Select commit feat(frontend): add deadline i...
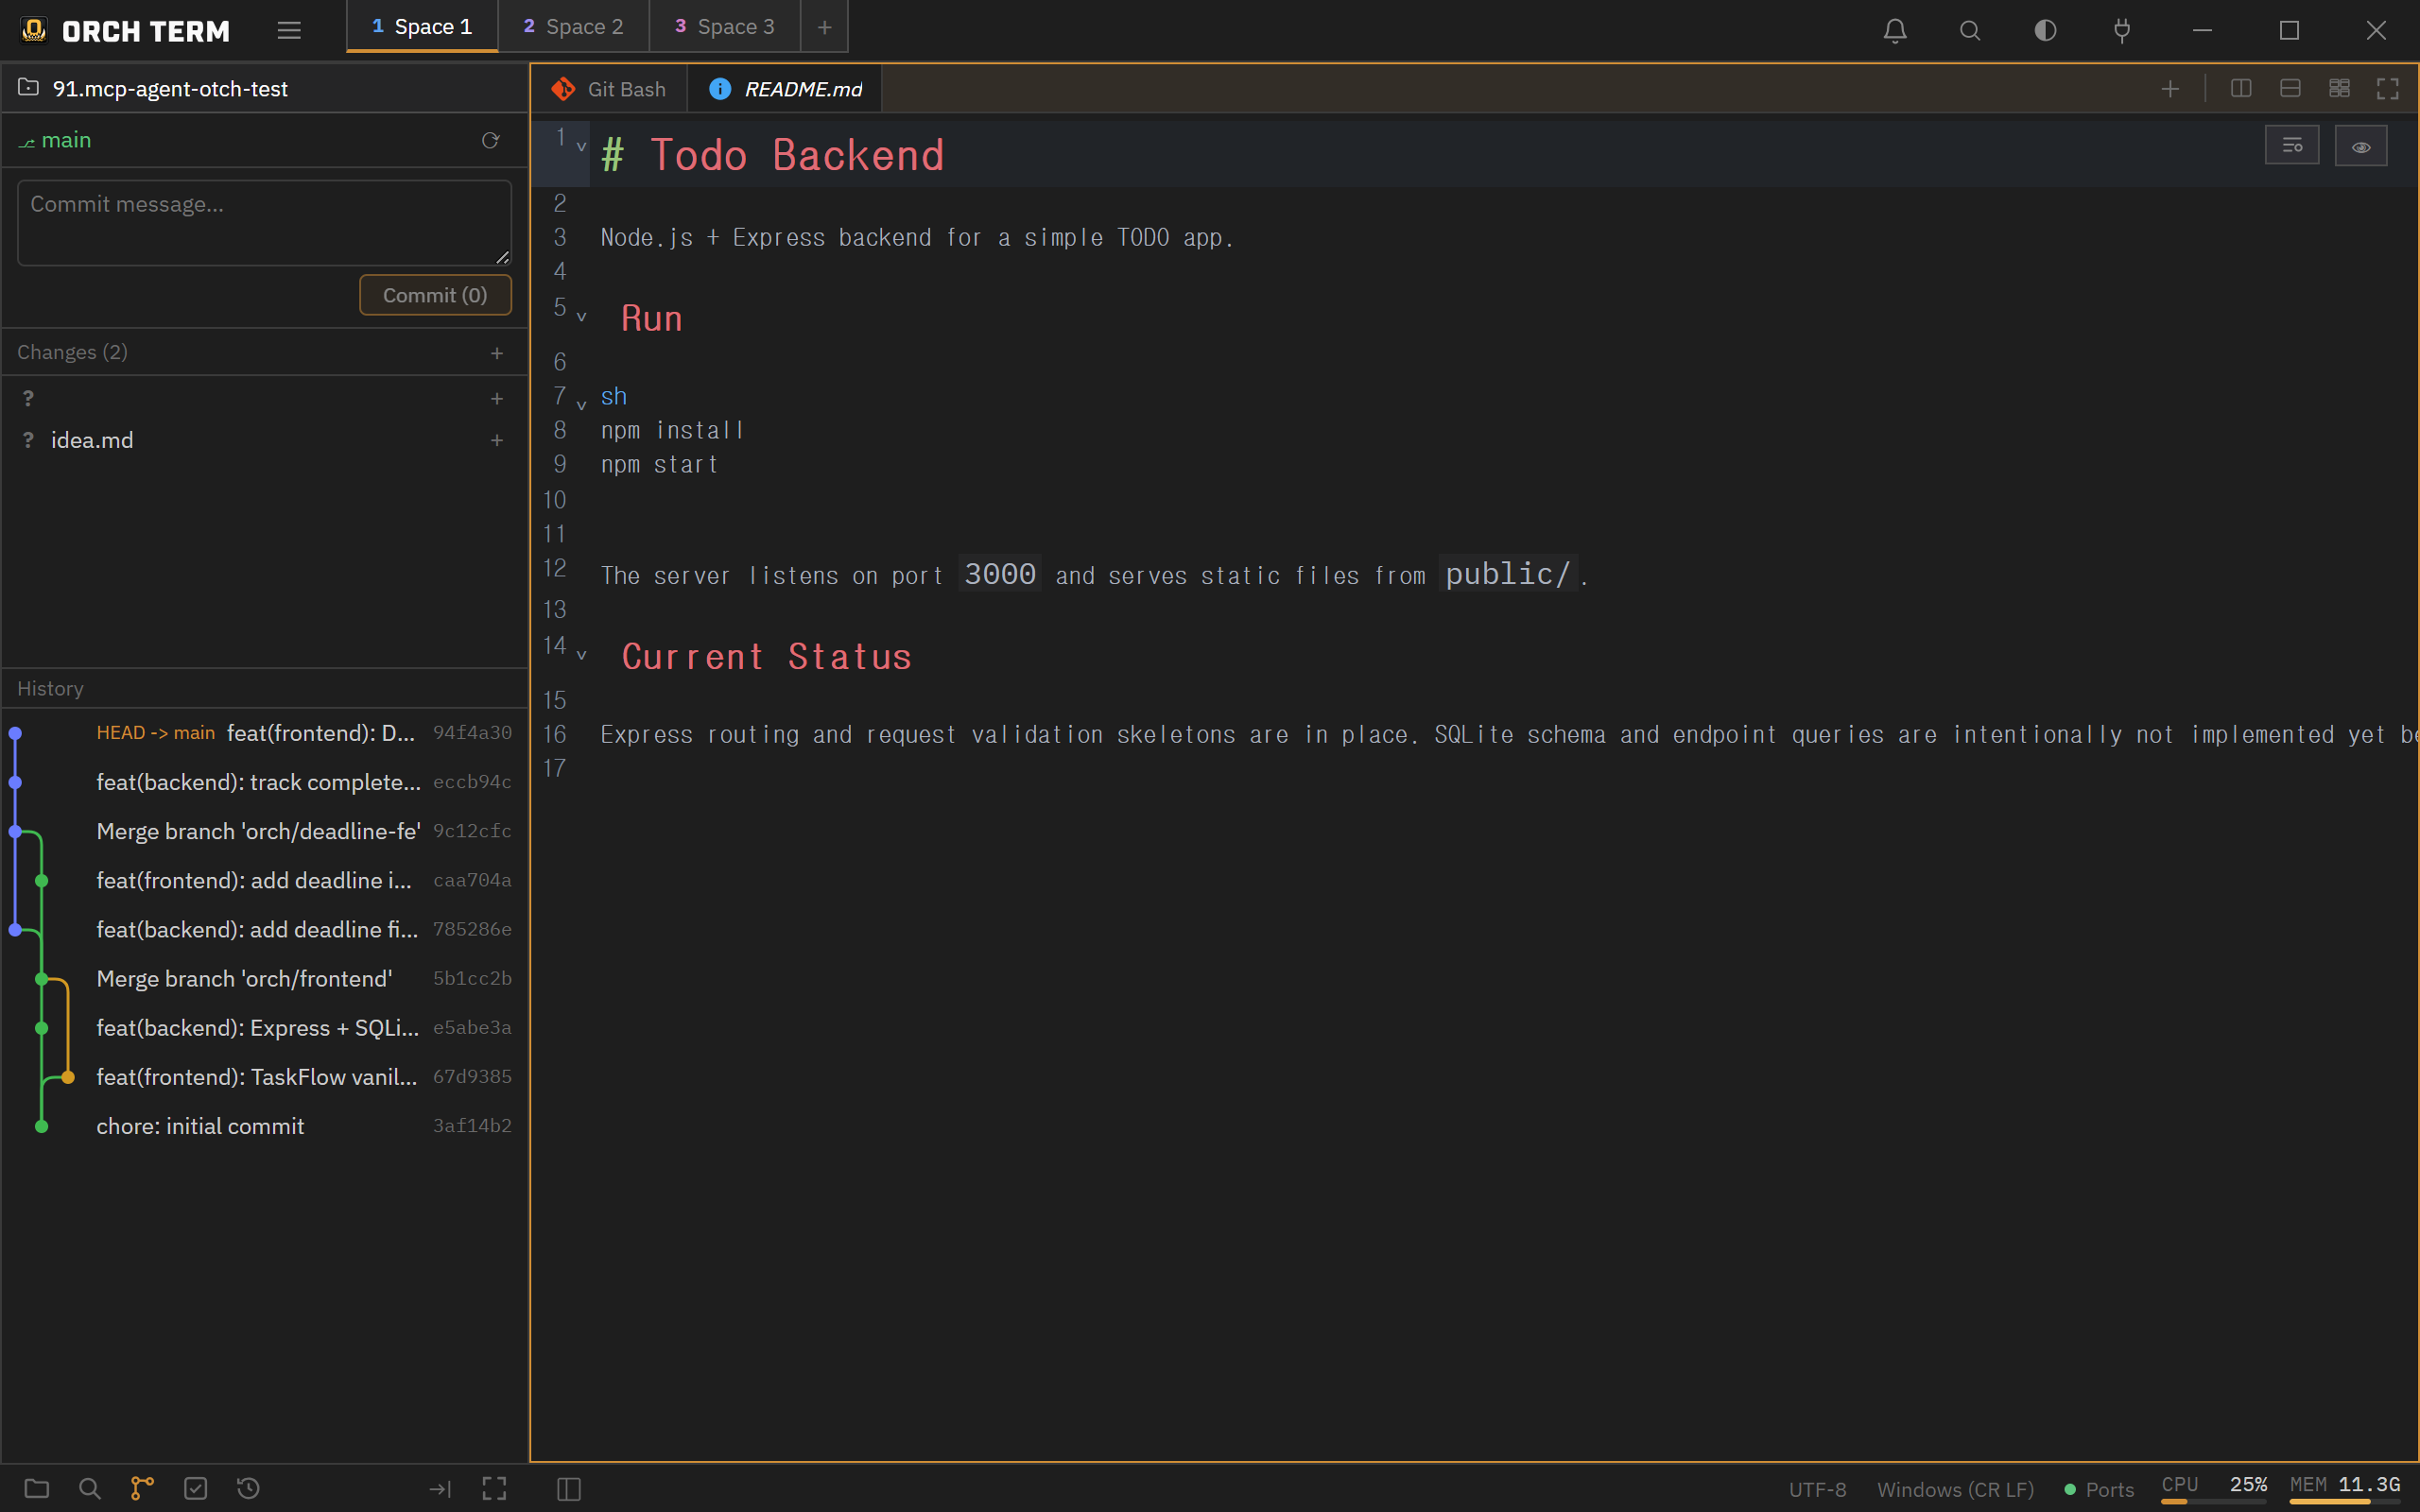The height and width of the screenshot is (1512, 2420). coord(265,880)
